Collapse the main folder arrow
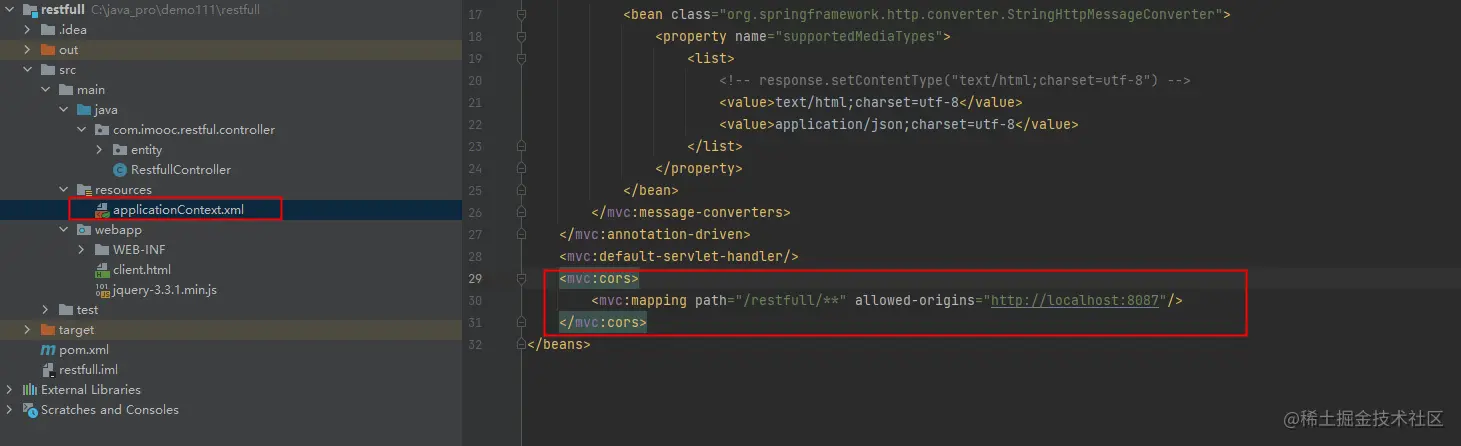 click(x=46, y=90)
